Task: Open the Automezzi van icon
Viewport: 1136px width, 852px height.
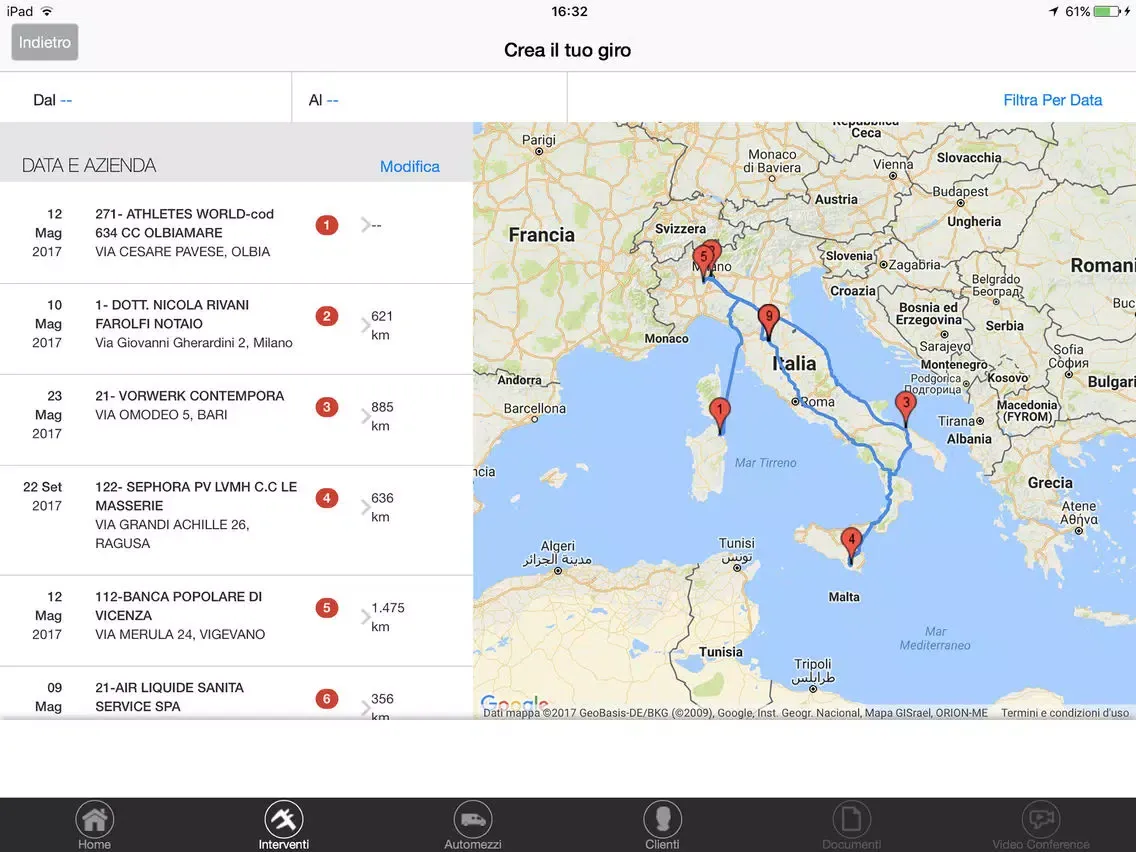Action: coord(473,821)
